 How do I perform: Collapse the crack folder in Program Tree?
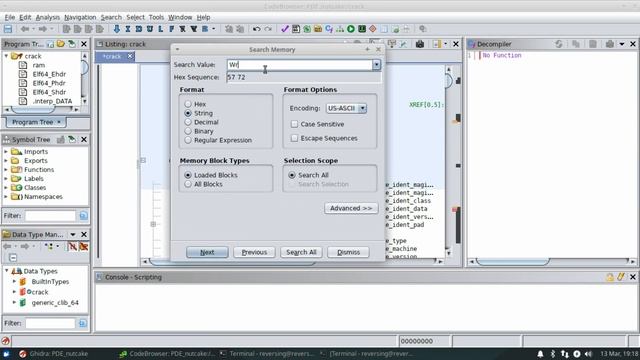(6, 56)
